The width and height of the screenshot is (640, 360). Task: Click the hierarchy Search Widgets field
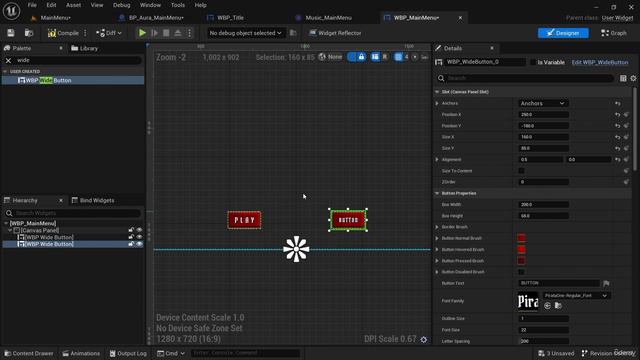[x=73, y=213]
